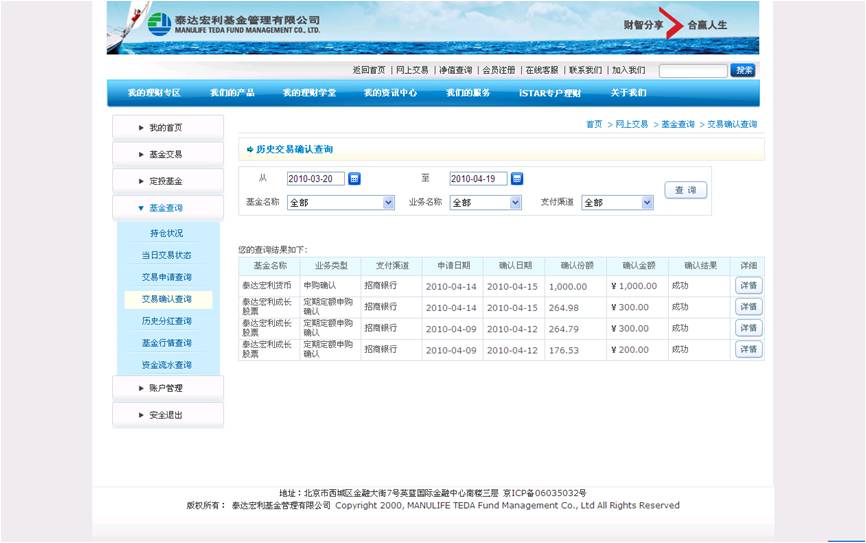Open the end date calendar picker
This screenshot has height=543, width=866.
517,179
